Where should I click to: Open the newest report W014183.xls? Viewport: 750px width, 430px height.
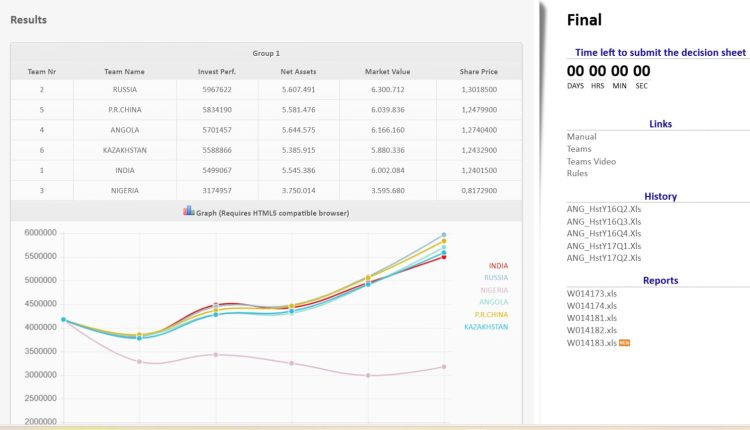point(591,342)
